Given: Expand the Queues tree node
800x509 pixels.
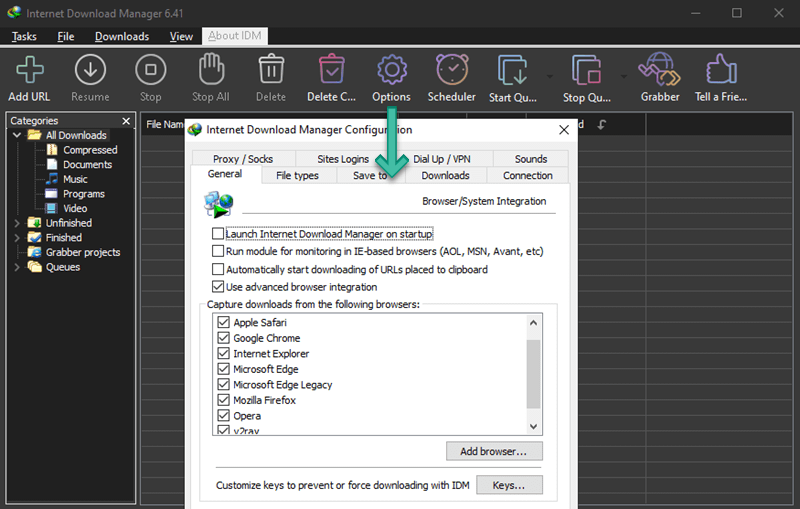Looking at the screenshot, I should [17, 267].
